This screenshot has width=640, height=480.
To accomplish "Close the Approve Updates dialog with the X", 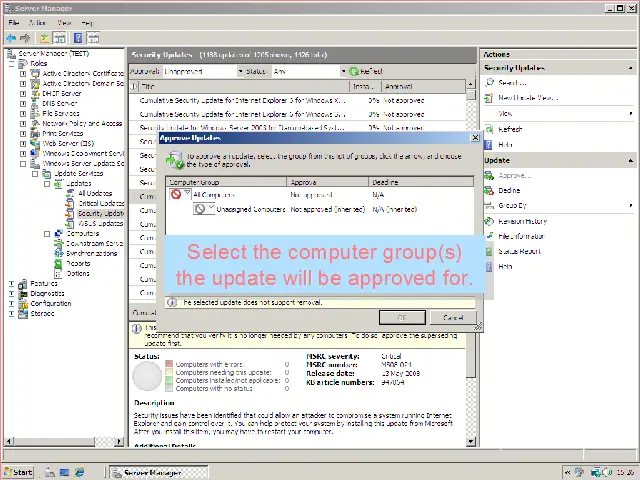I will click(x=475, y=138).
